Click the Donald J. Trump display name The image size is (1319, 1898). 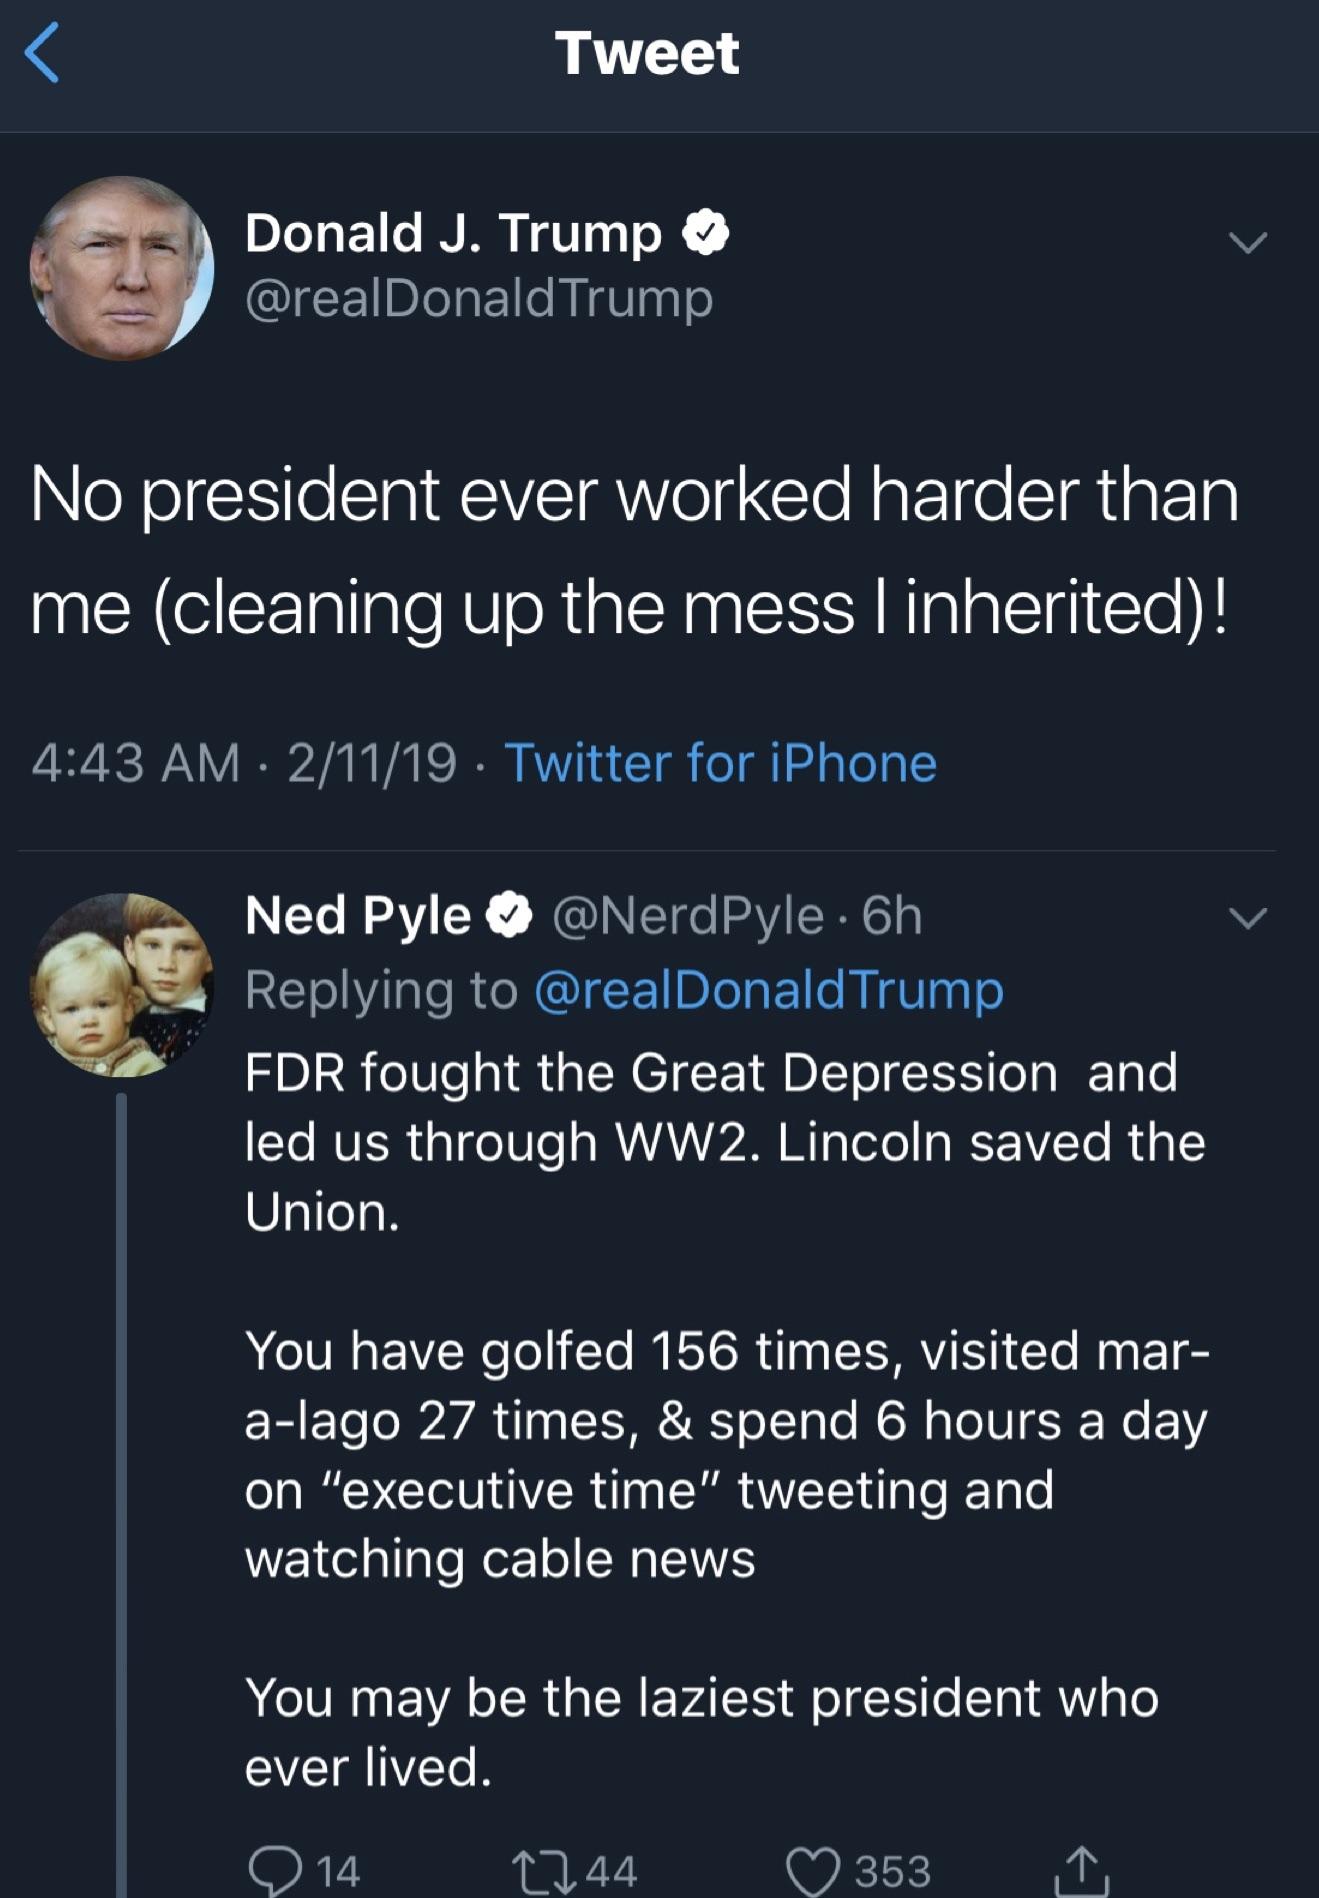click(x=453, y=234)
